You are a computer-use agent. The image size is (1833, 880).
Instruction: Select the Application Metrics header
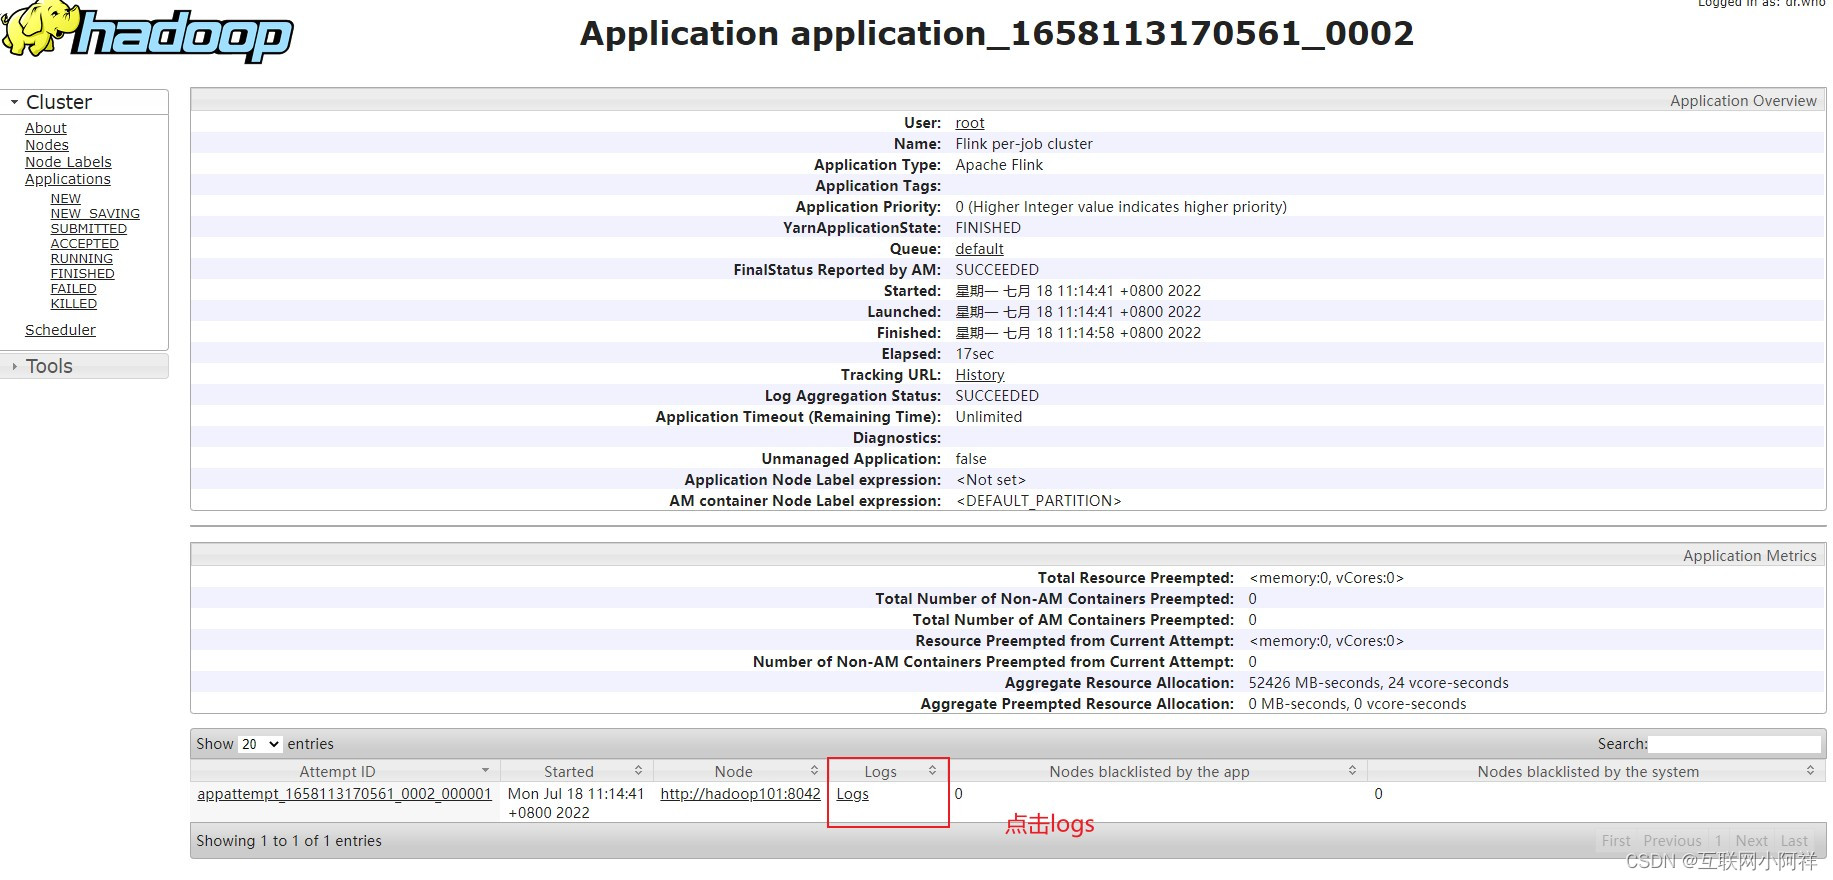(x=1749, y=556)
